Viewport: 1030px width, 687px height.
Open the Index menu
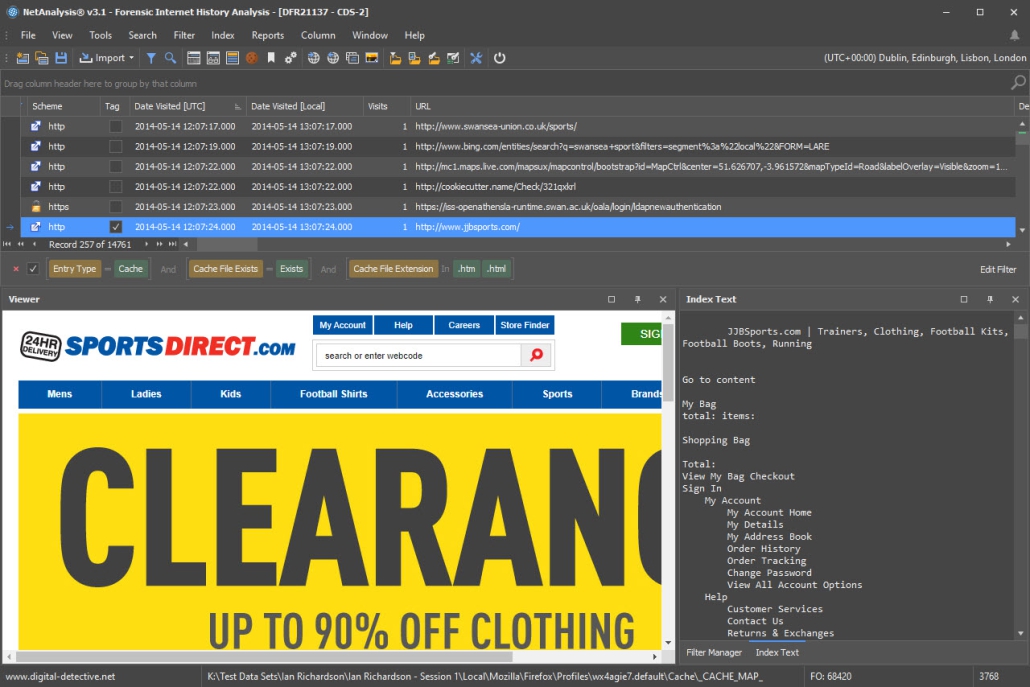tap(223, 35)
